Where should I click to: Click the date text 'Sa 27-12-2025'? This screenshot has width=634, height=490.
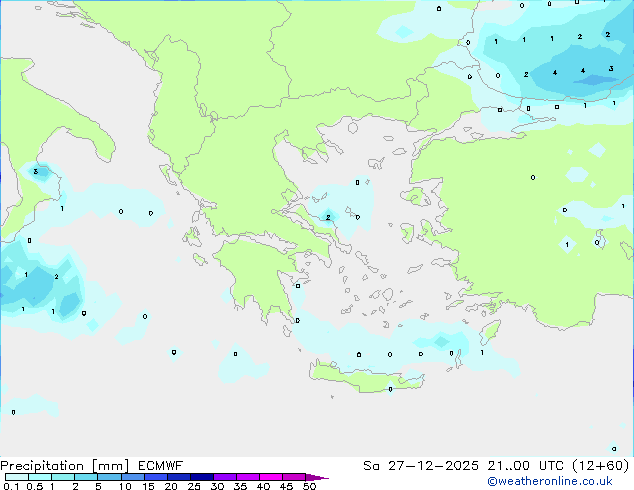421,466
